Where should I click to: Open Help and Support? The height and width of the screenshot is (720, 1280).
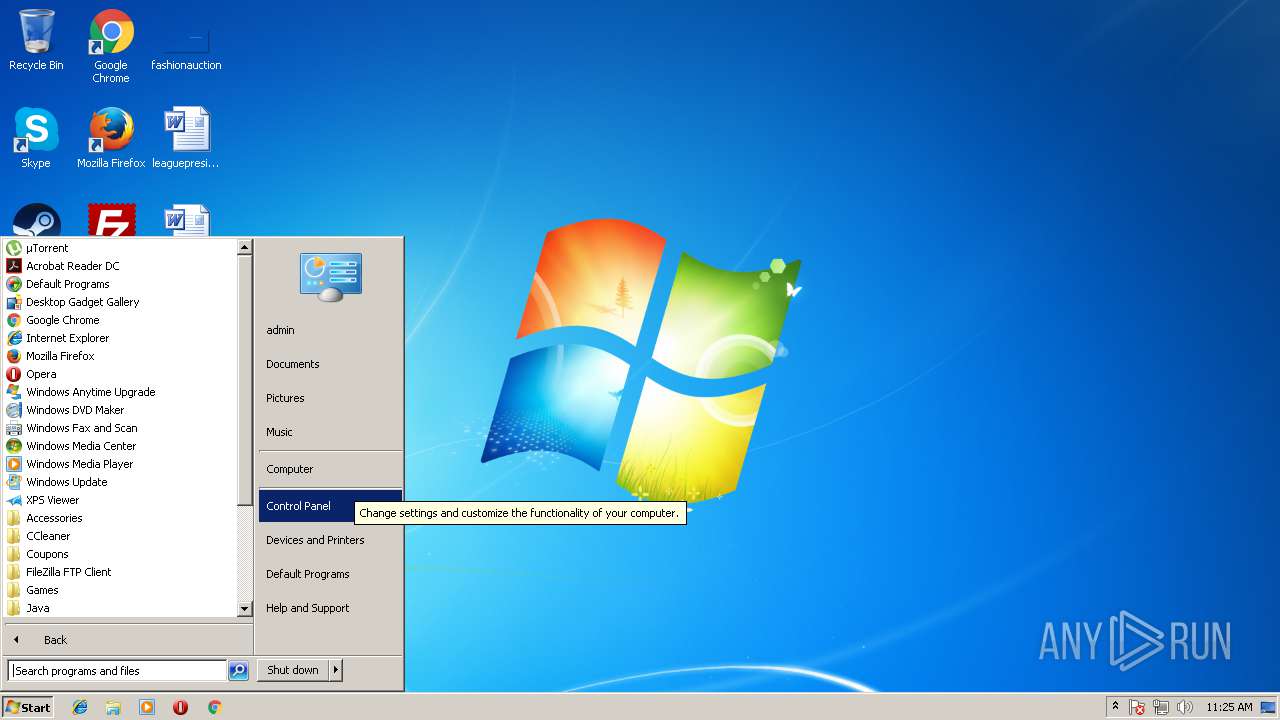(x=330, y=608)
